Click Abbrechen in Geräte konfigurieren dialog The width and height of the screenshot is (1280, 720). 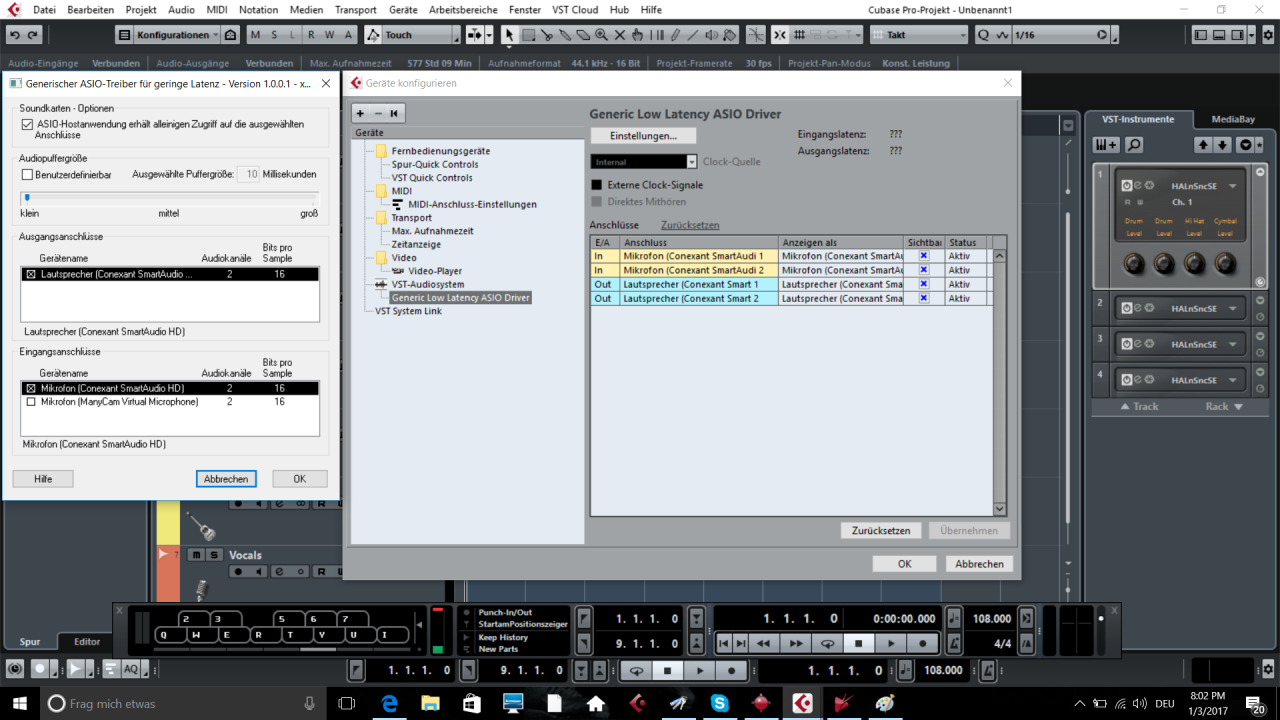979,564
